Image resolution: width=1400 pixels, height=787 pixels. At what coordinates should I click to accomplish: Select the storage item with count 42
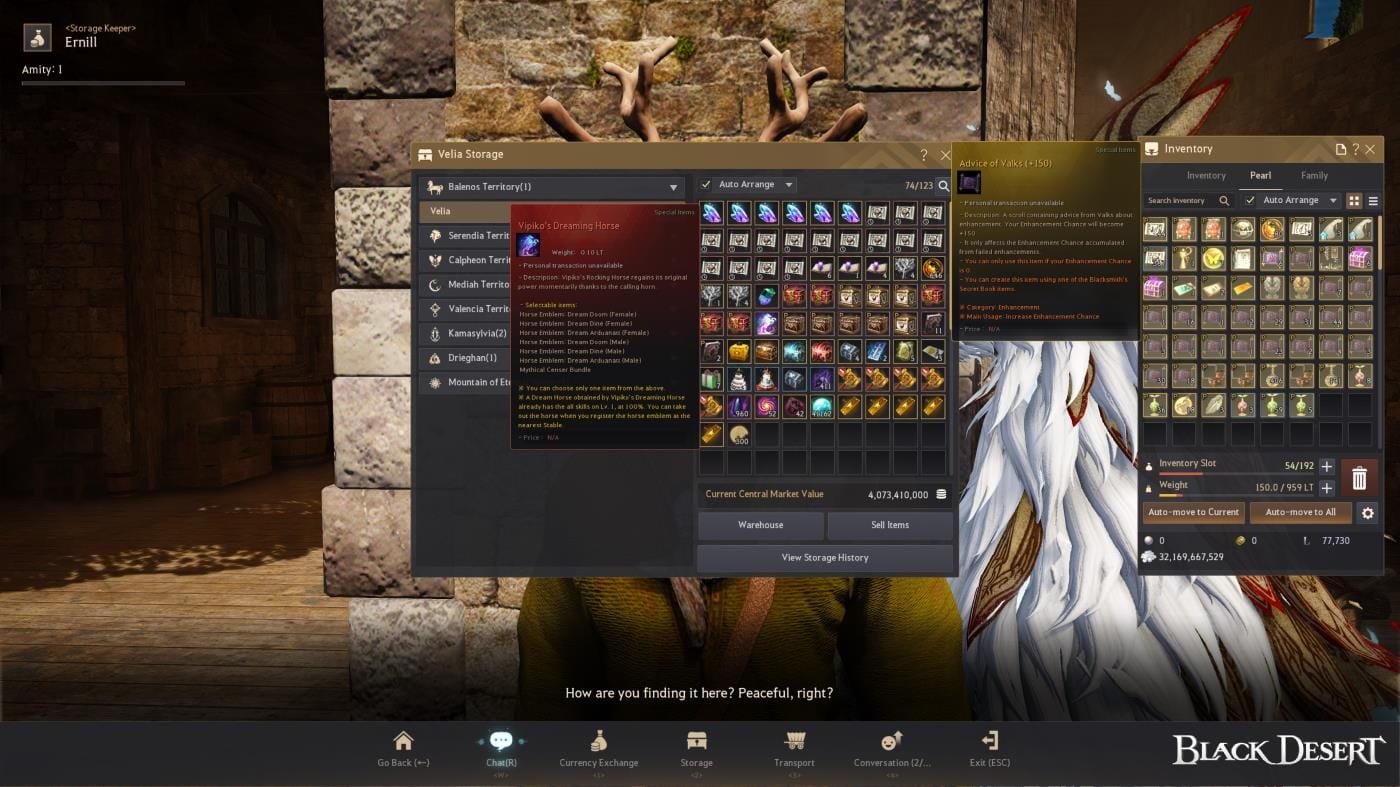(795, 407)
